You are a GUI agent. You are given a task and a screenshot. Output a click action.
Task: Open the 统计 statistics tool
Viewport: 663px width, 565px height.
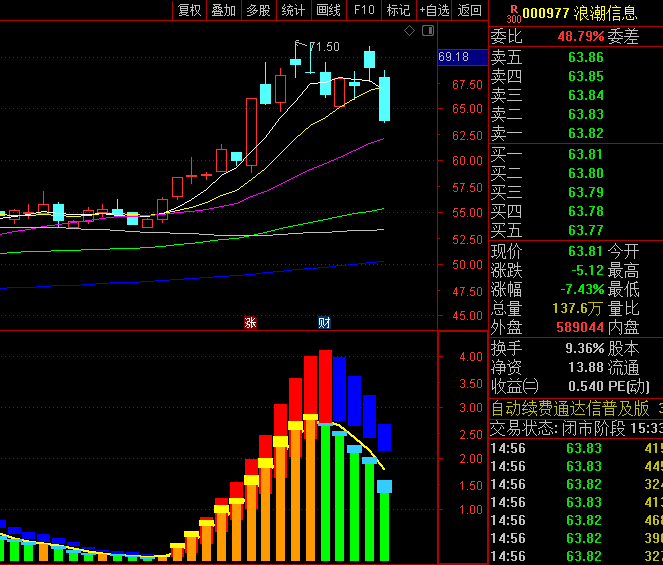coord(293,10)
